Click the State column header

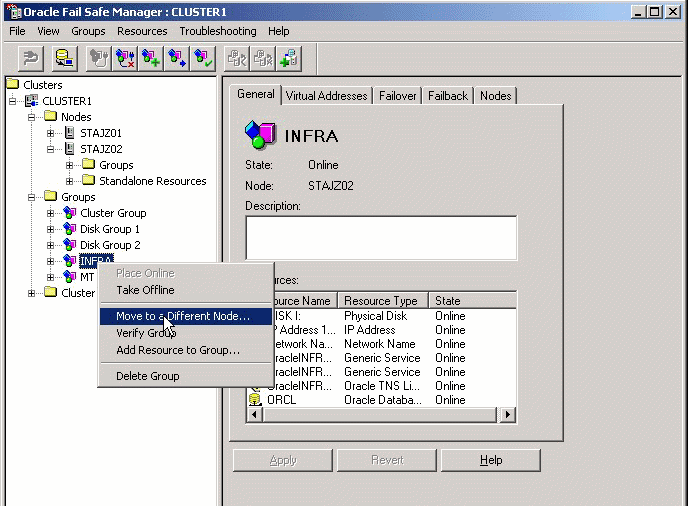[x=472, y=301]
